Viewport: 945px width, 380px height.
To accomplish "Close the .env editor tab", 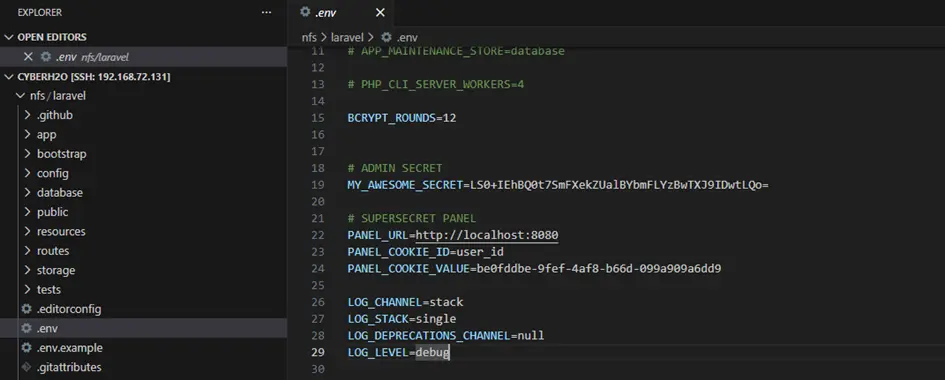I will [x=380, y=13].
